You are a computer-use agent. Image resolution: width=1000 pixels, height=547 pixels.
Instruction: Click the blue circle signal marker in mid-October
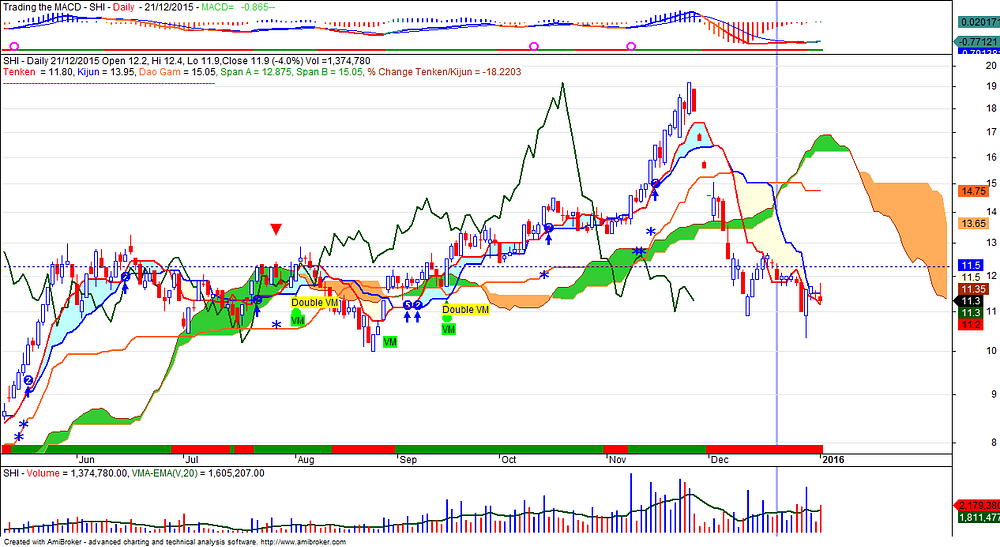(x=548, y=228)
